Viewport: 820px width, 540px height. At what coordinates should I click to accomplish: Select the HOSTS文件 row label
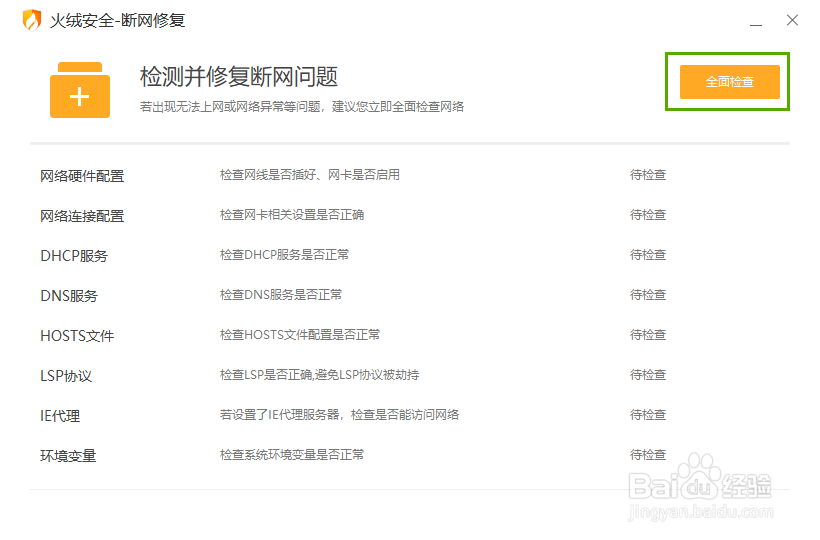pos(77,336)
